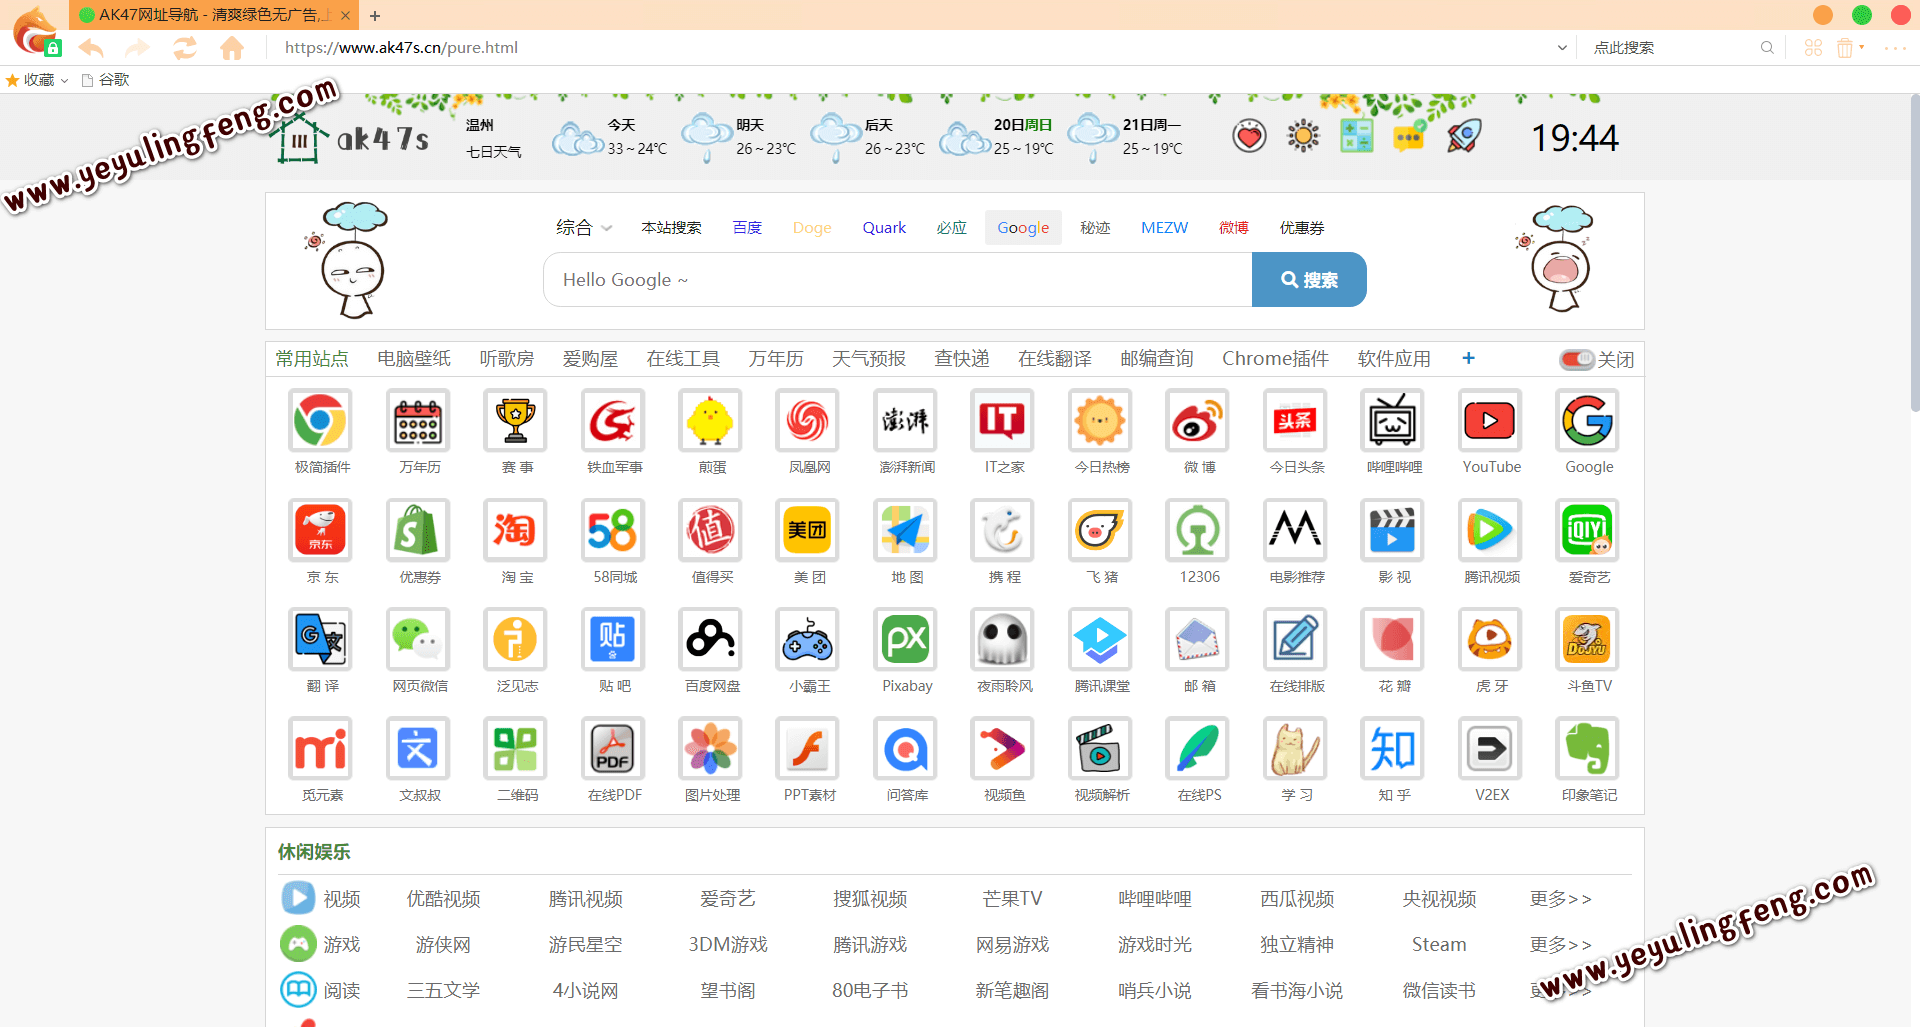Open the 铁血军事 icon
This screenshot has height=1027, width=1920.
(x=613, y=421)
